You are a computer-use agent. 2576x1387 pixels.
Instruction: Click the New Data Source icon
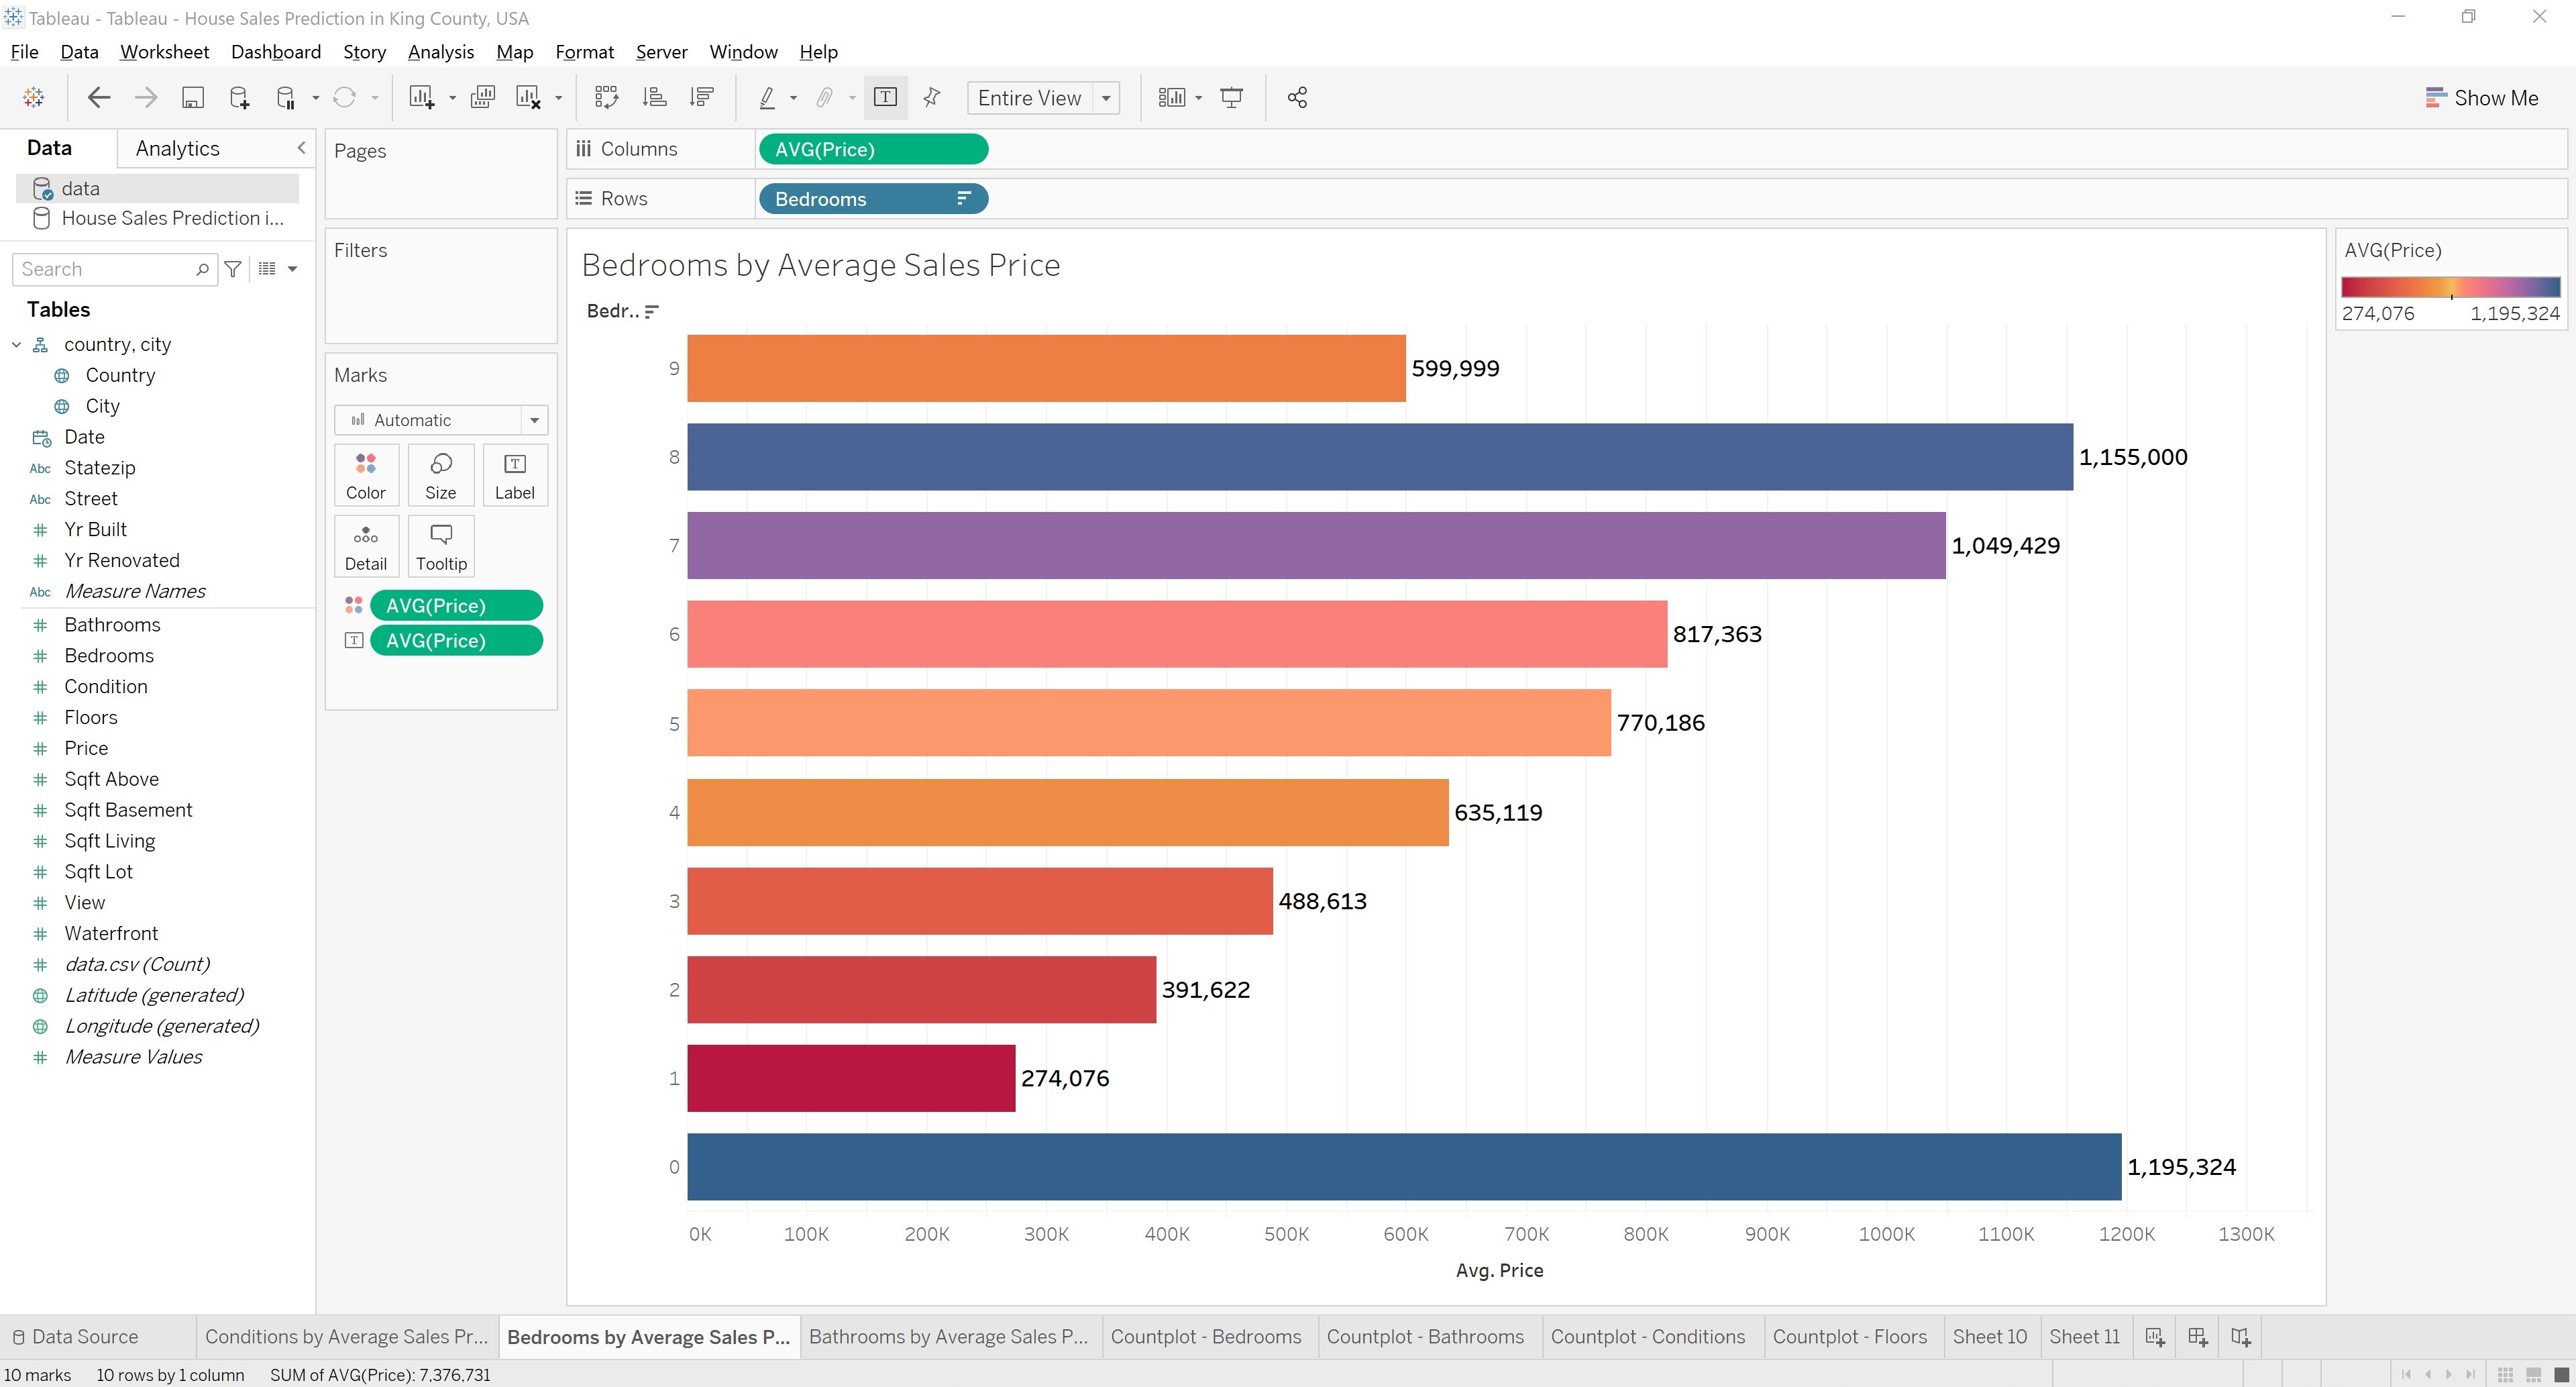(239, 97)
